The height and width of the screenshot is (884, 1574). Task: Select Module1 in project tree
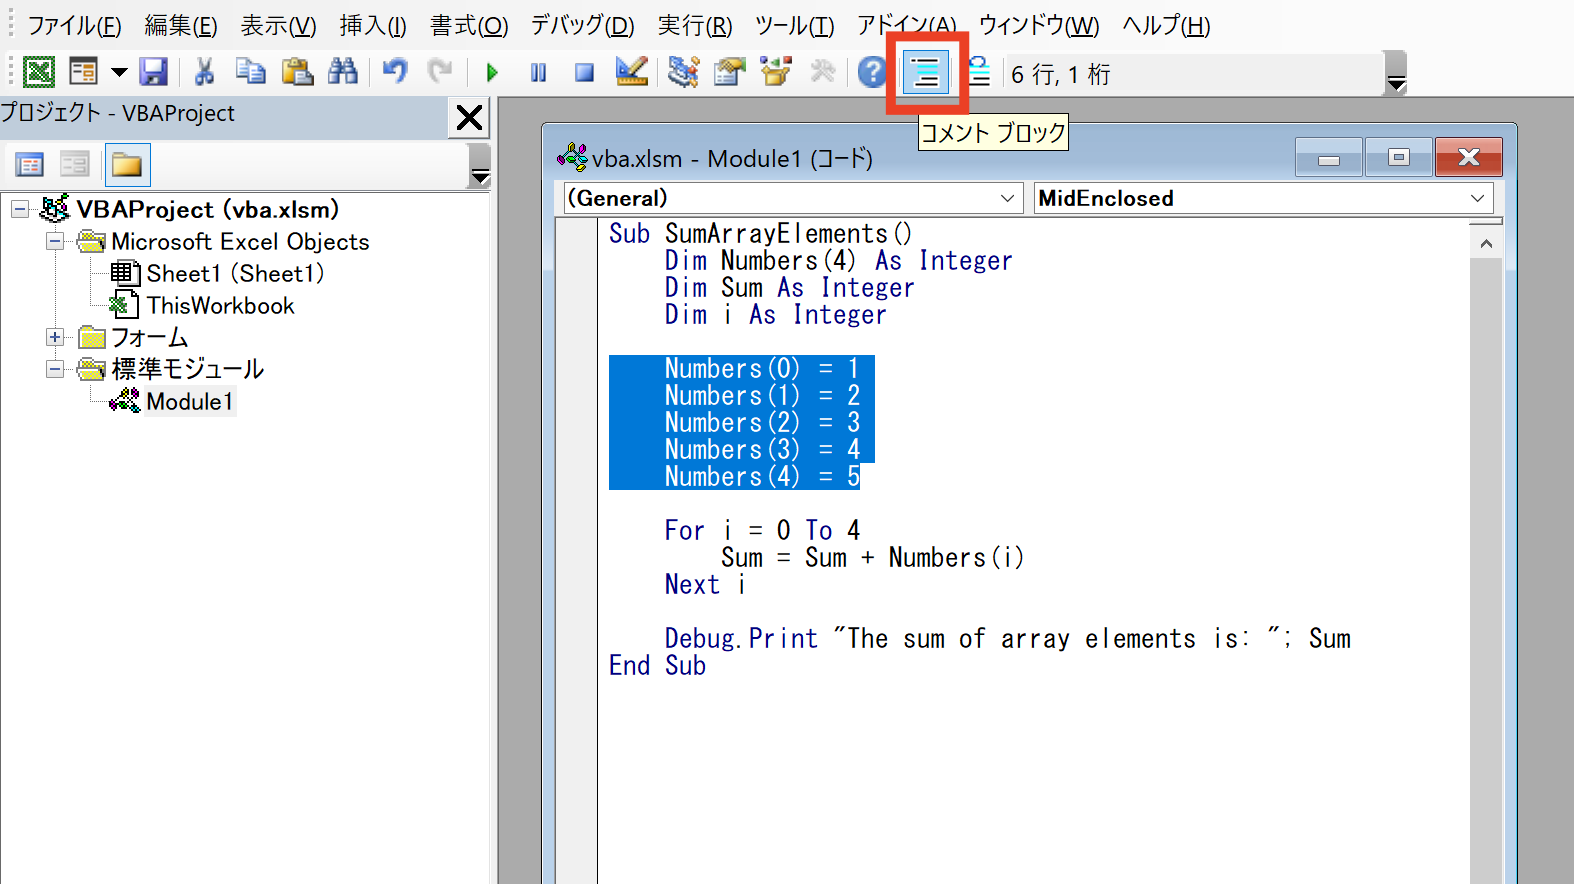point(189,402)
